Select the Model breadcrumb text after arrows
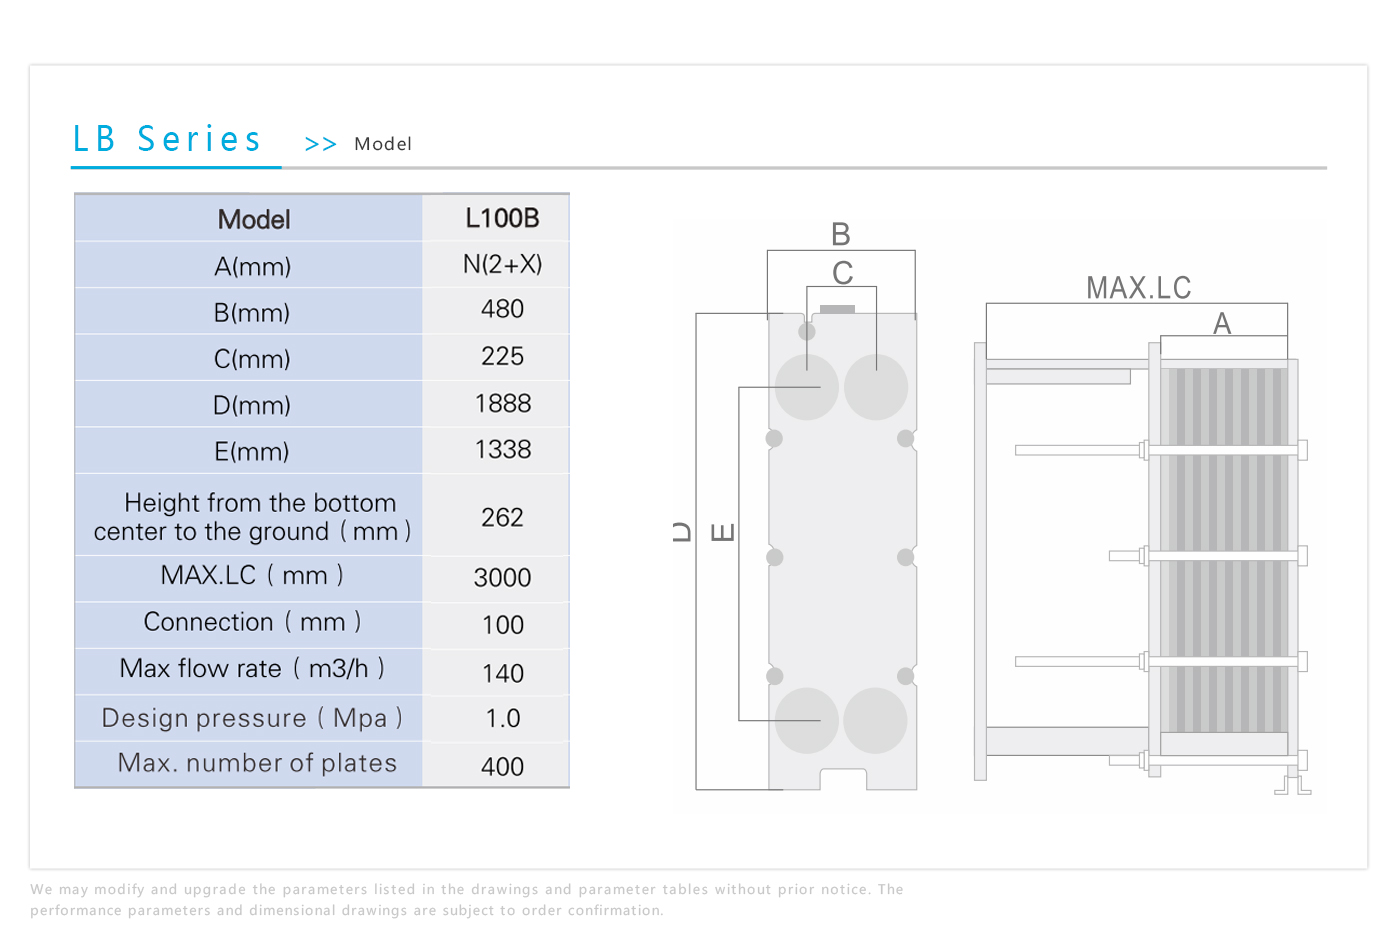The image size is (1400, 934). tap(383, 144)
